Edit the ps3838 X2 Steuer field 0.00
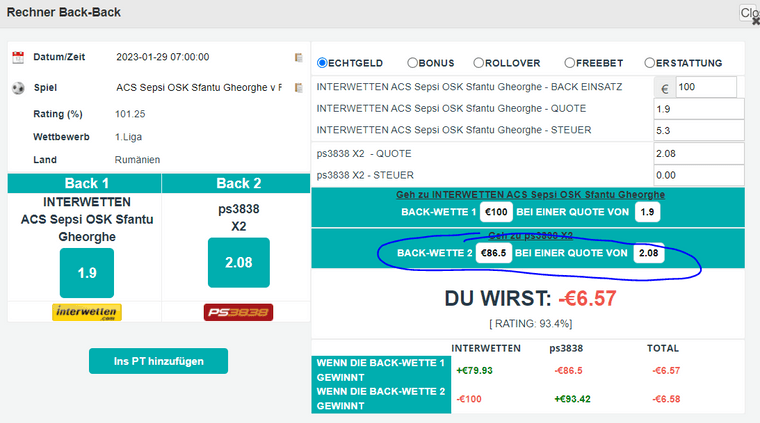Screen dimensions: 760x423 click(699, 175)
